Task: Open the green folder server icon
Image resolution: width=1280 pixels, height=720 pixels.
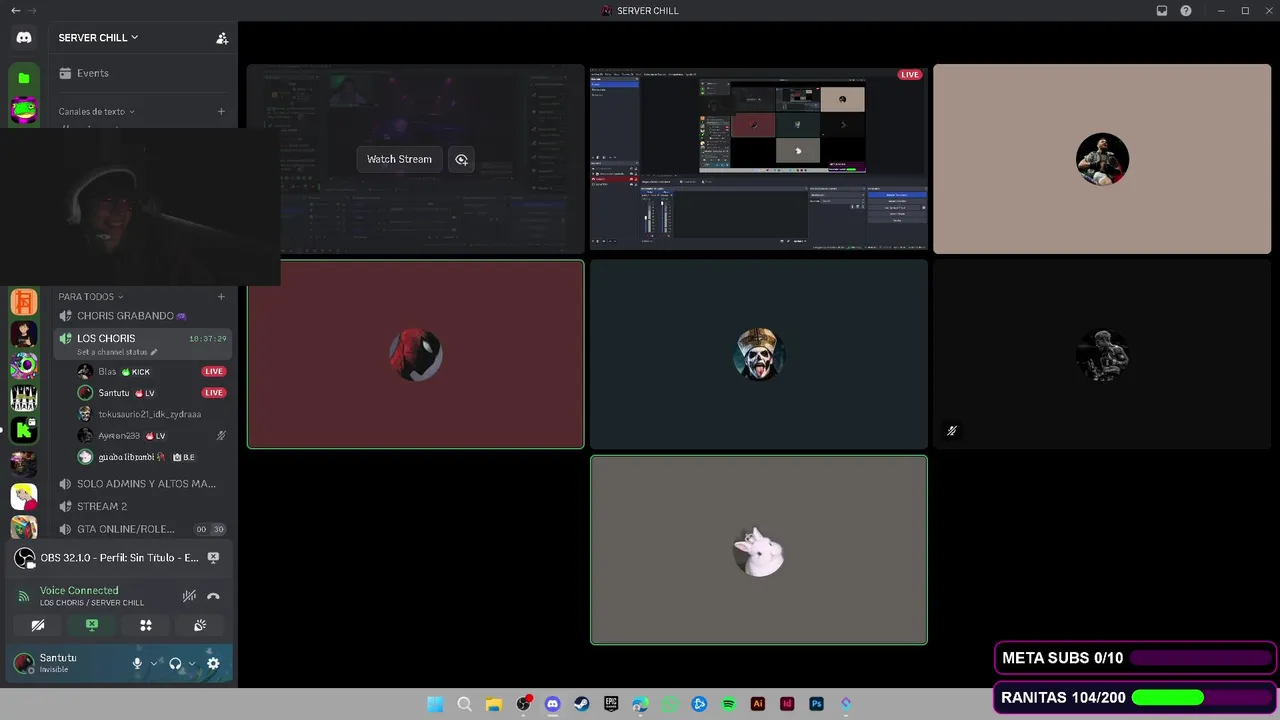Action: pos(24,78)
